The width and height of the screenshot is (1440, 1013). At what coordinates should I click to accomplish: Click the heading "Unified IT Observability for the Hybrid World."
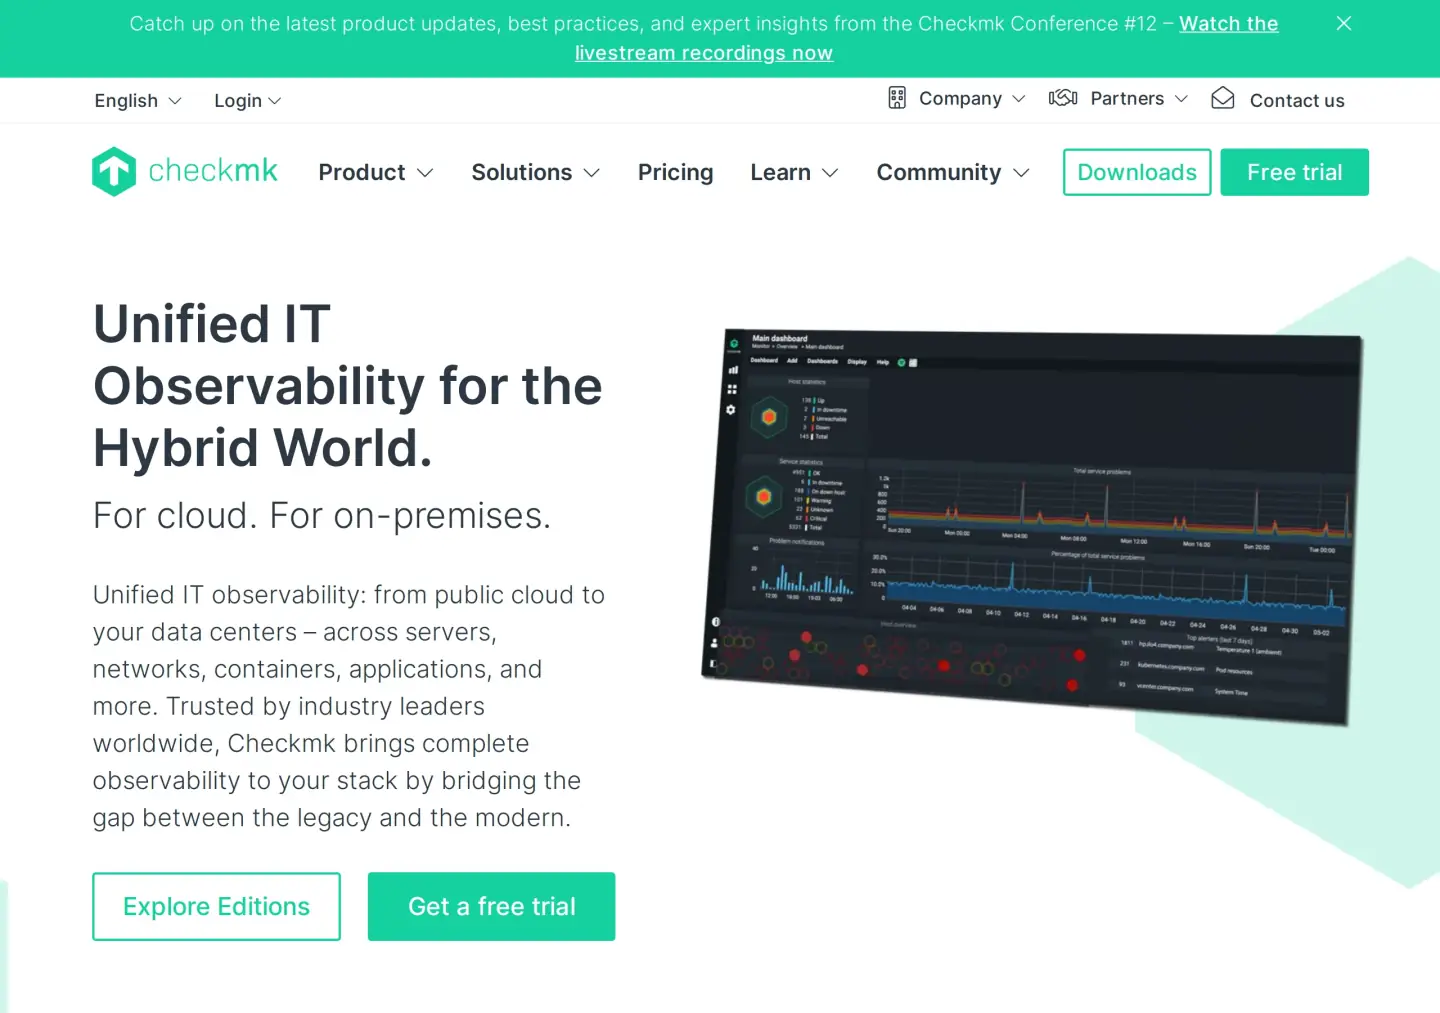click(x=348, y=386)
